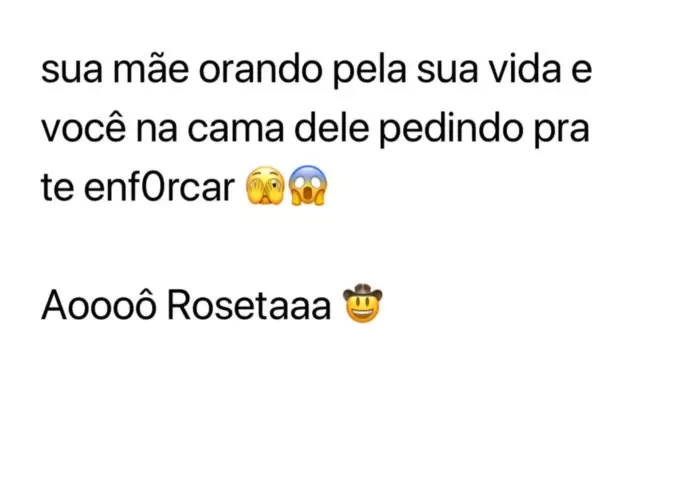
Task: Click the word "na" before "cama"
Action: click(157, 130)
